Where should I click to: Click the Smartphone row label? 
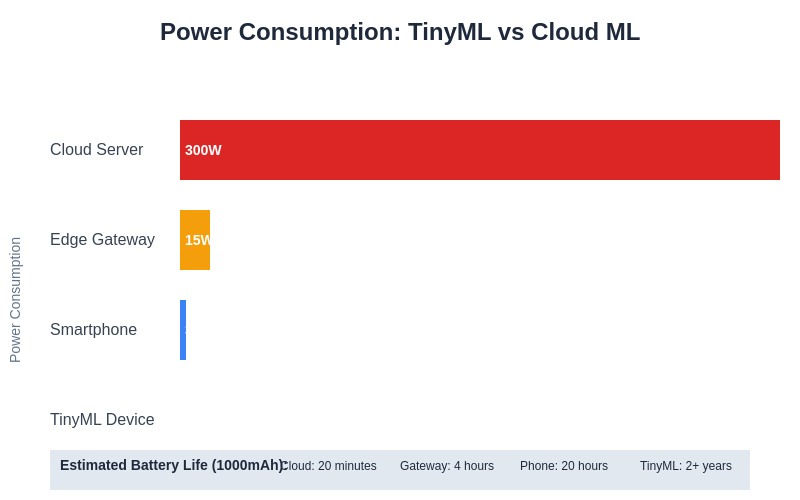click(x=93, y=330)
